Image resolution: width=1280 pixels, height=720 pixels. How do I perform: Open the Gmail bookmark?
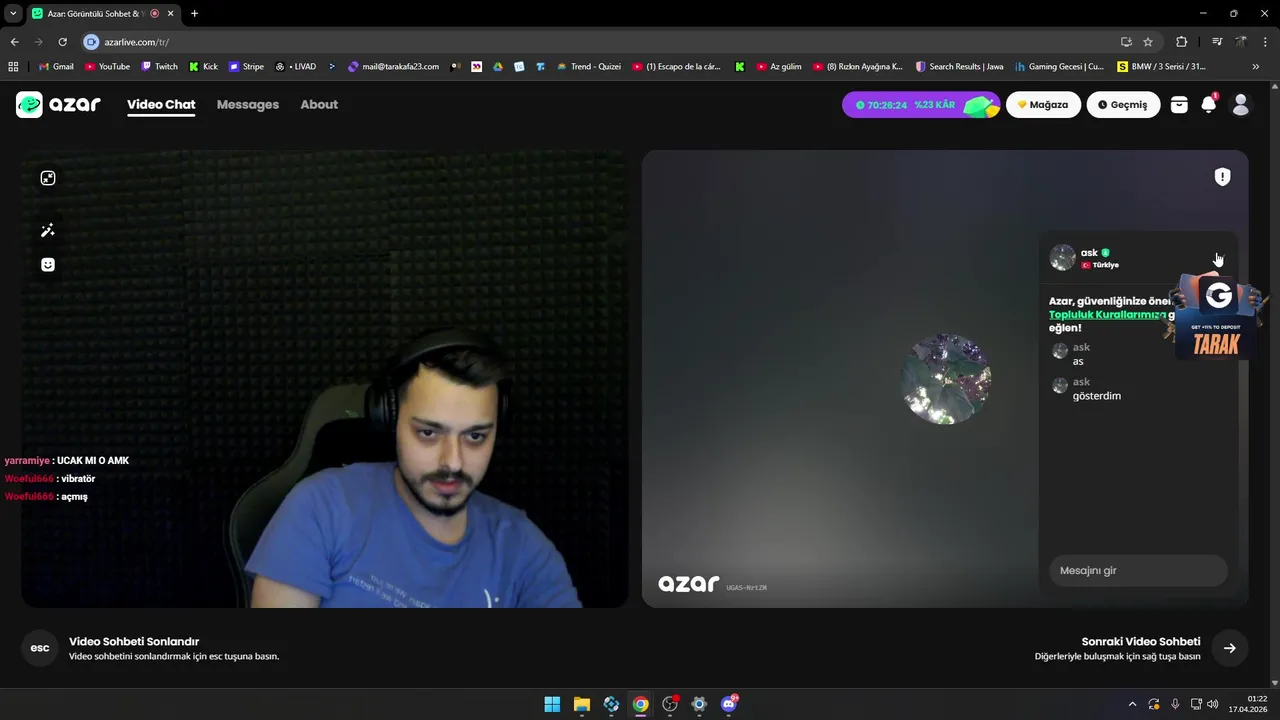(x=56, y=67)
